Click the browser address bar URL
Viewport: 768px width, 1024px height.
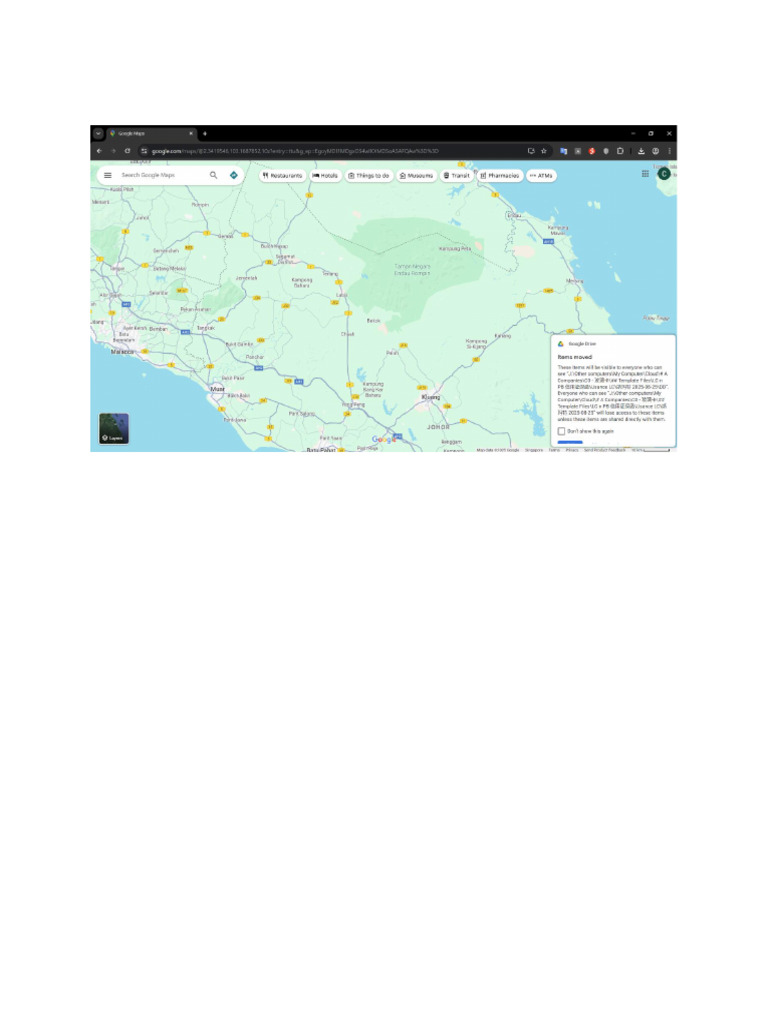click(x=295, y=151)
